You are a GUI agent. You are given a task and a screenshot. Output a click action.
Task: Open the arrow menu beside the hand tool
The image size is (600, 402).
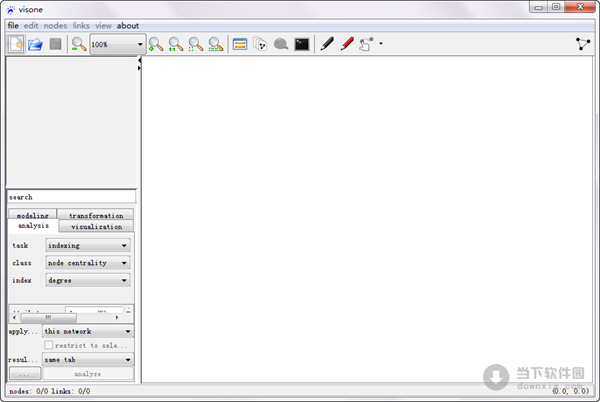pos(381,44)
